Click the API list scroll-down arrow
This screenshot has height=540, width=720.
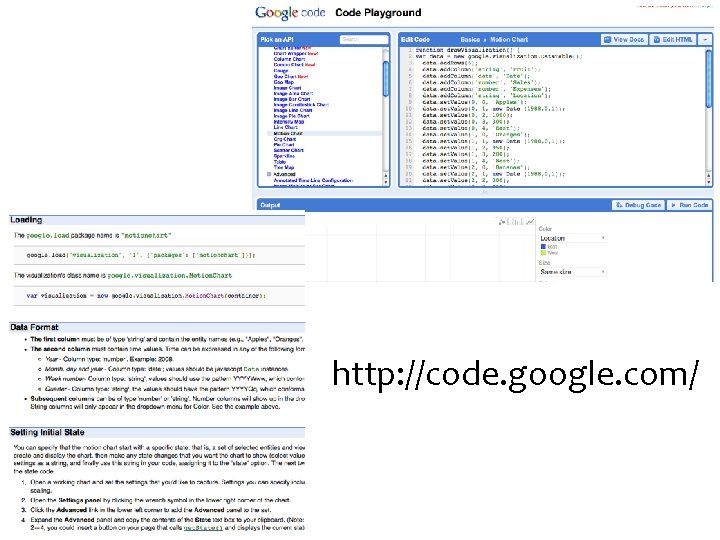386,182
